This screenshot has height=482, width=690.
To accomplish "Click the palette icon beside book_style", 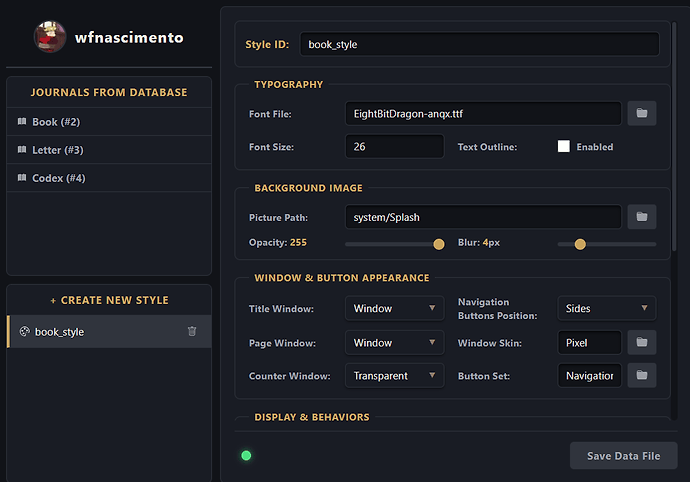I will click(x=25, y=331).
